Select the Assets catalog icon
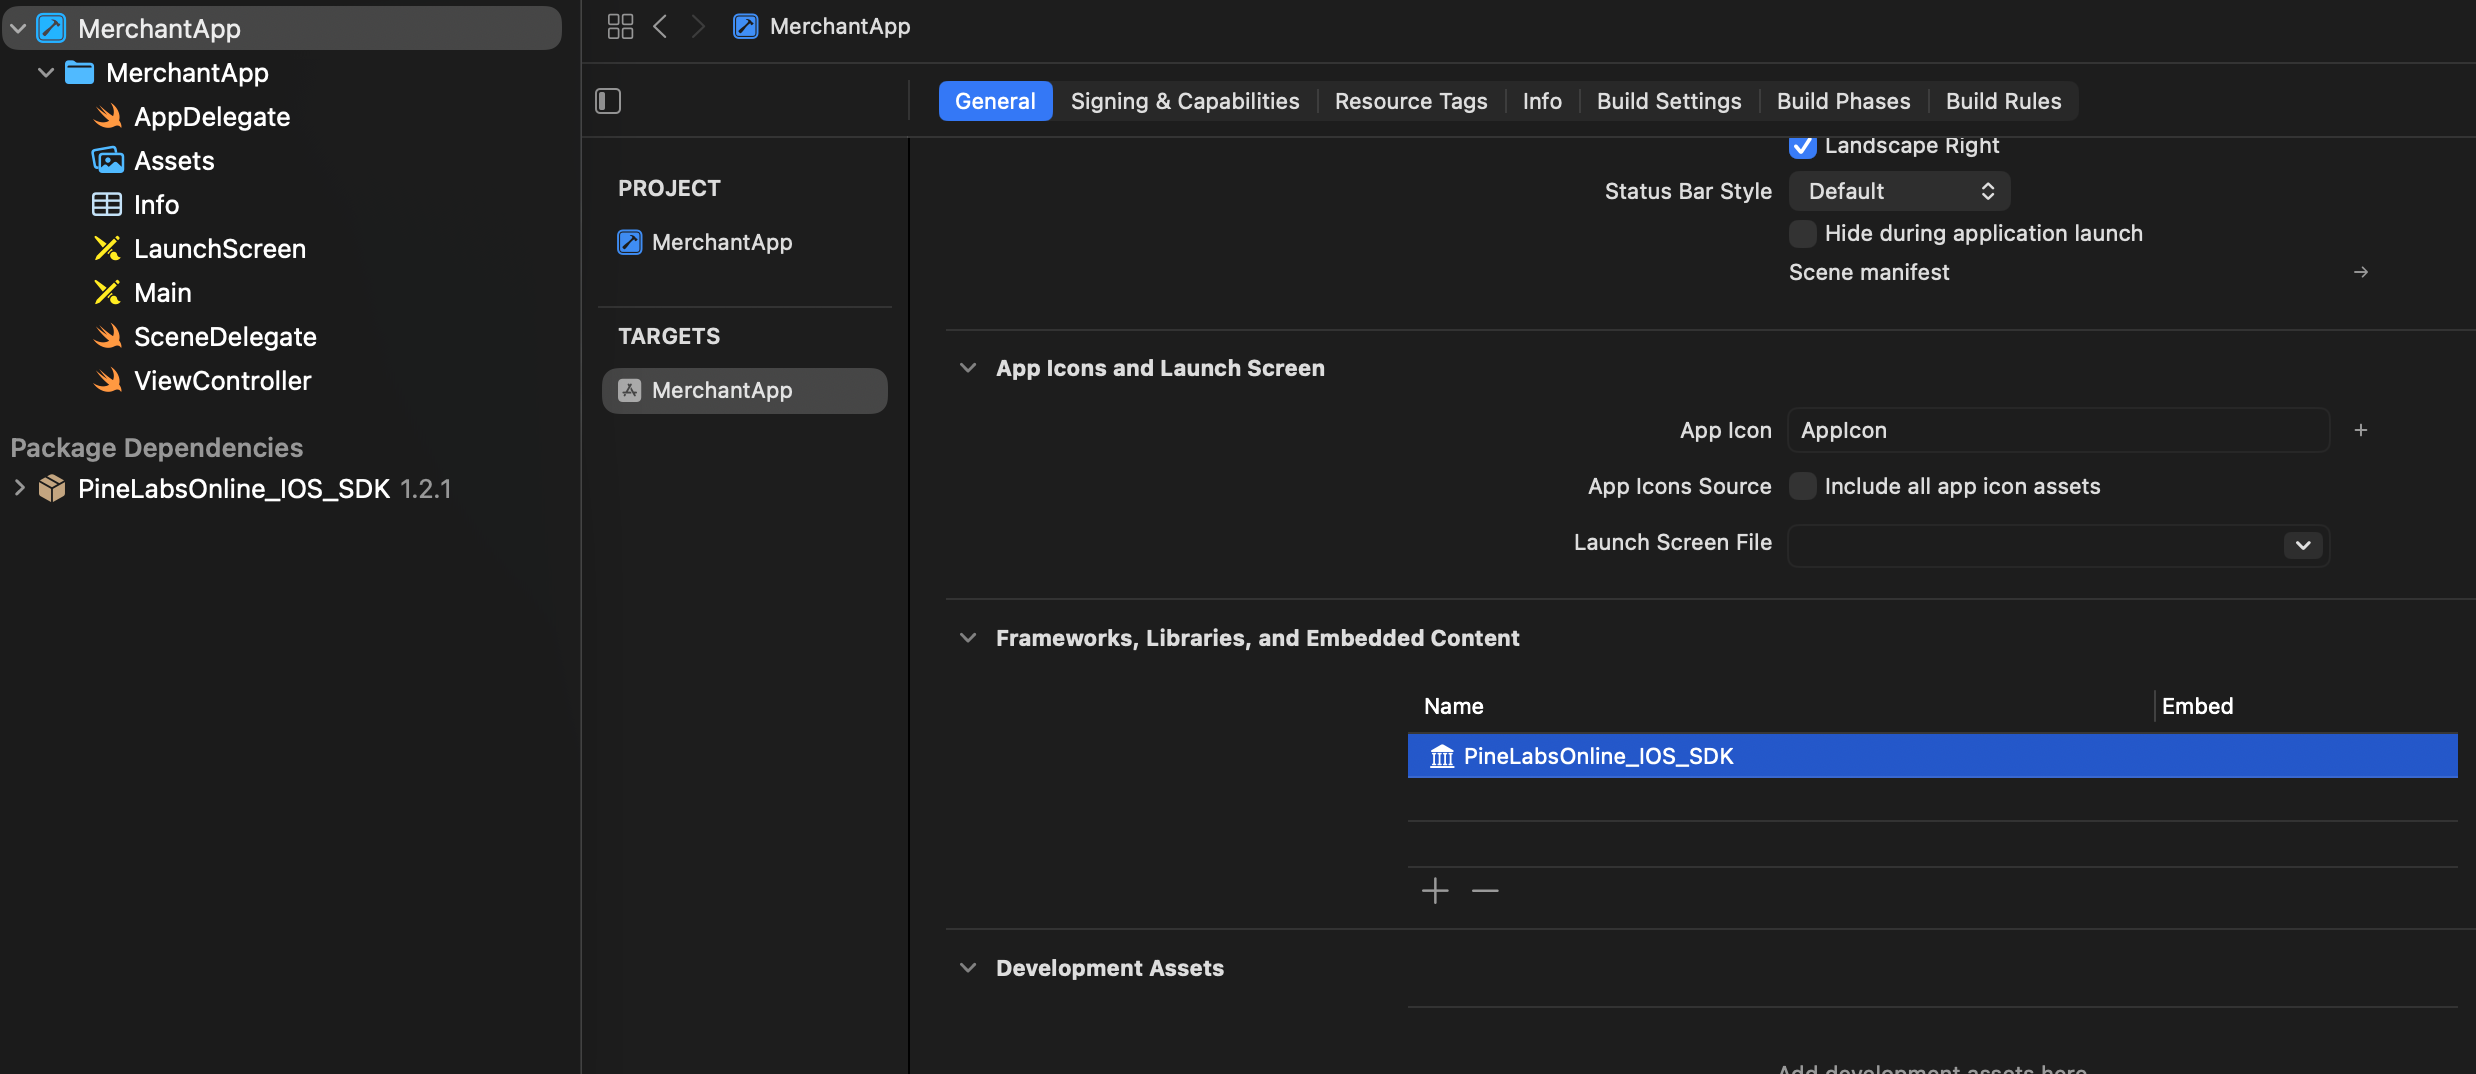 click(108, 161)
